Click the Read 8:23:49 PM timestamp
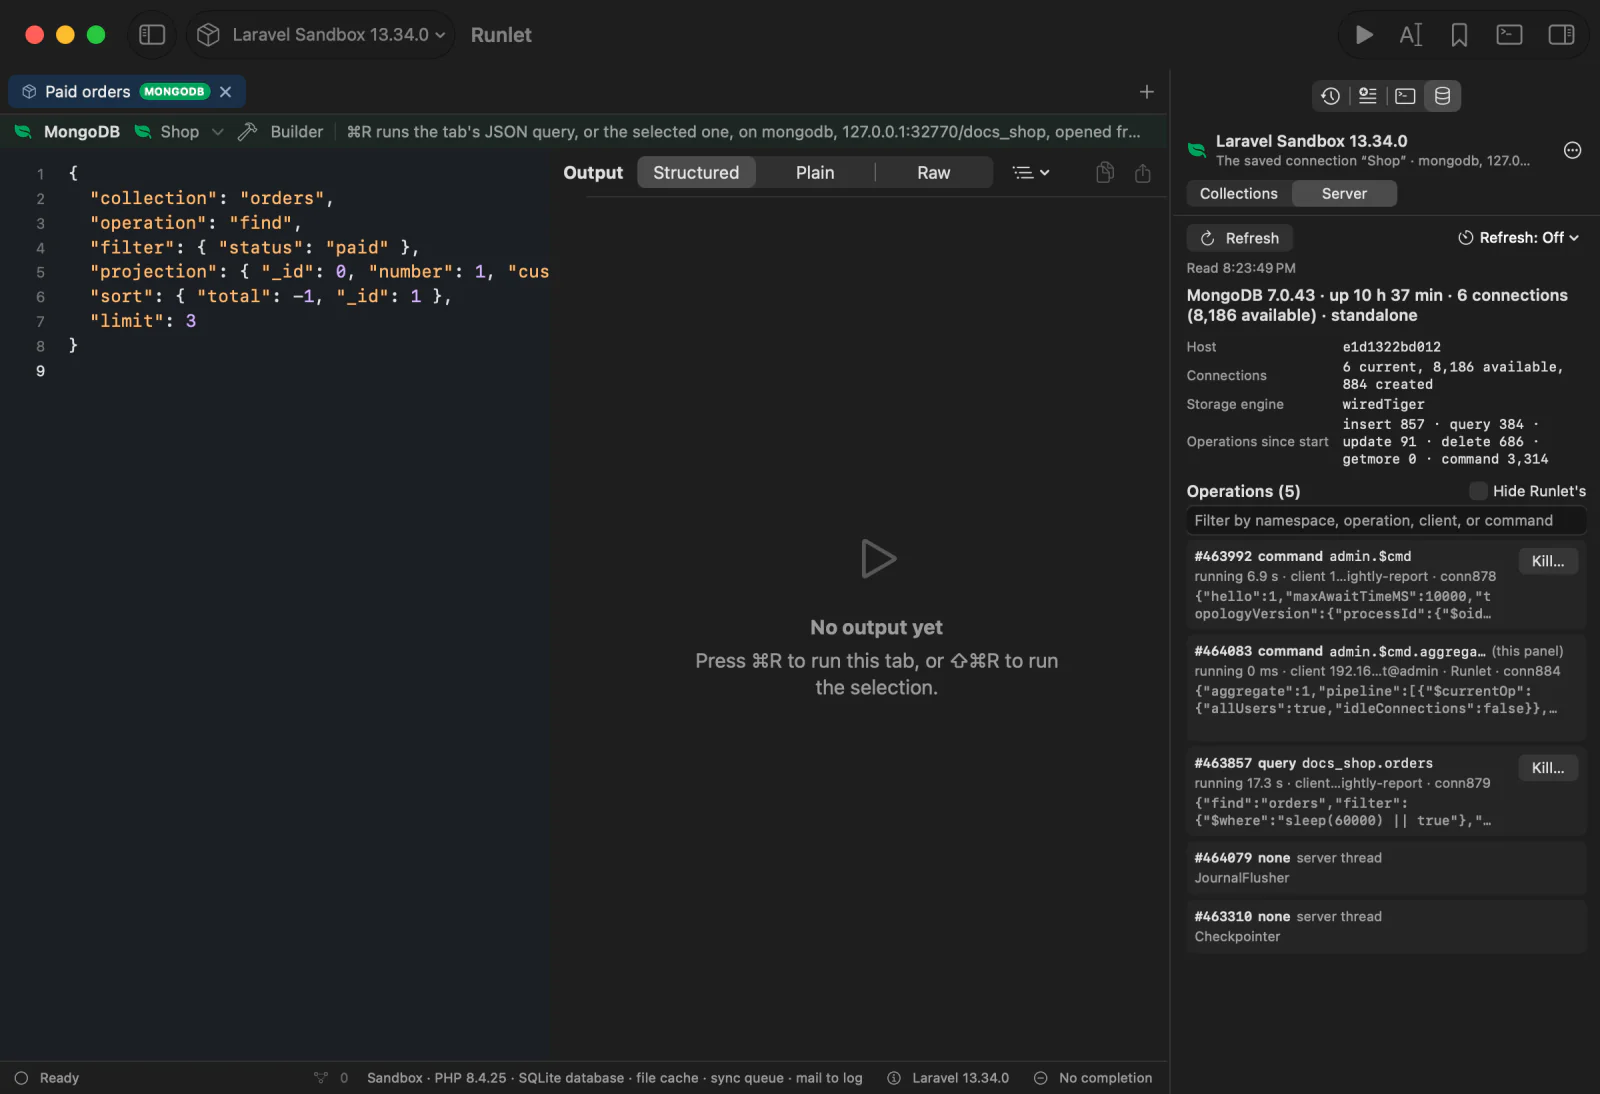Image resolution: width=1600 pixels, height=1094 pixels. point(1241,268)
